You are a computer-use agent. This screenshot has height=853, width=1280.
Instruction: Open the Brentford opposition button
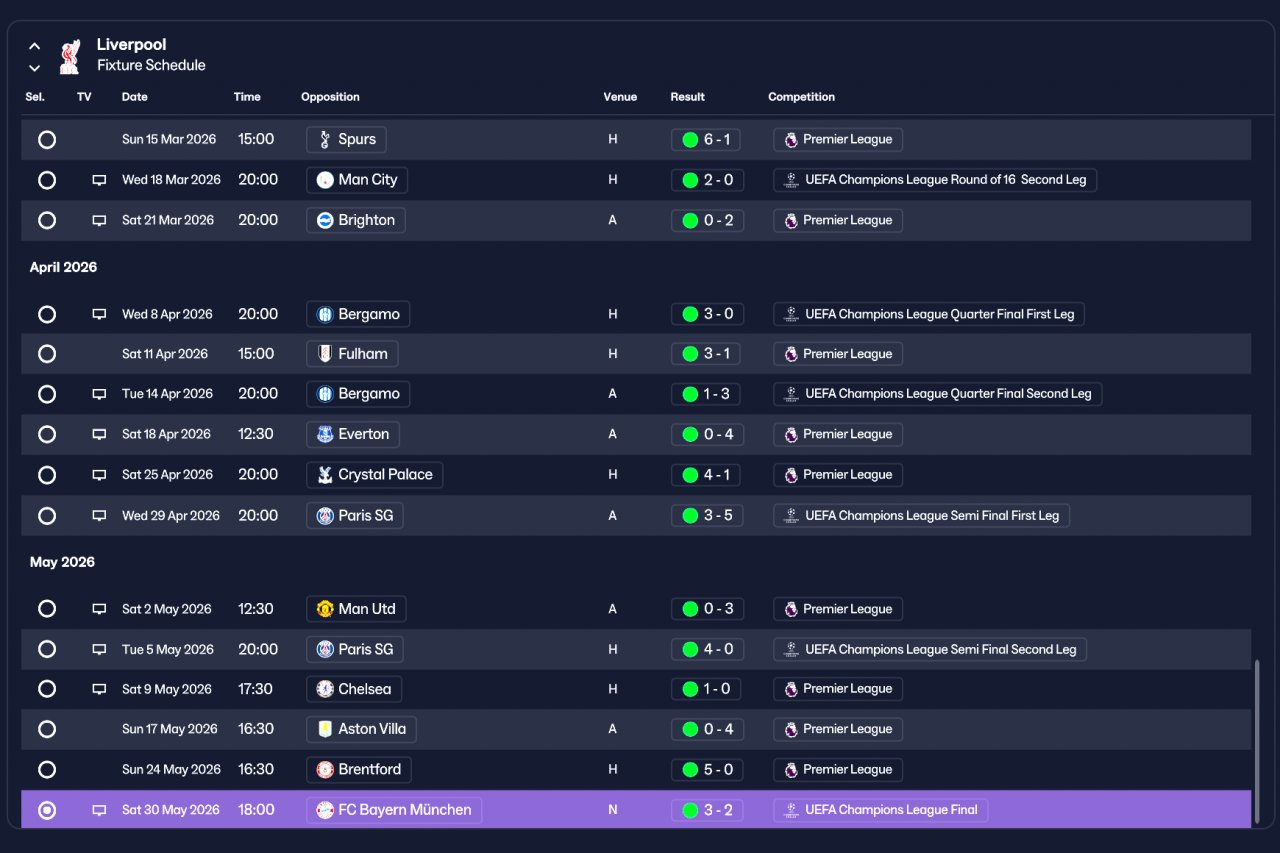coord(359,770)
